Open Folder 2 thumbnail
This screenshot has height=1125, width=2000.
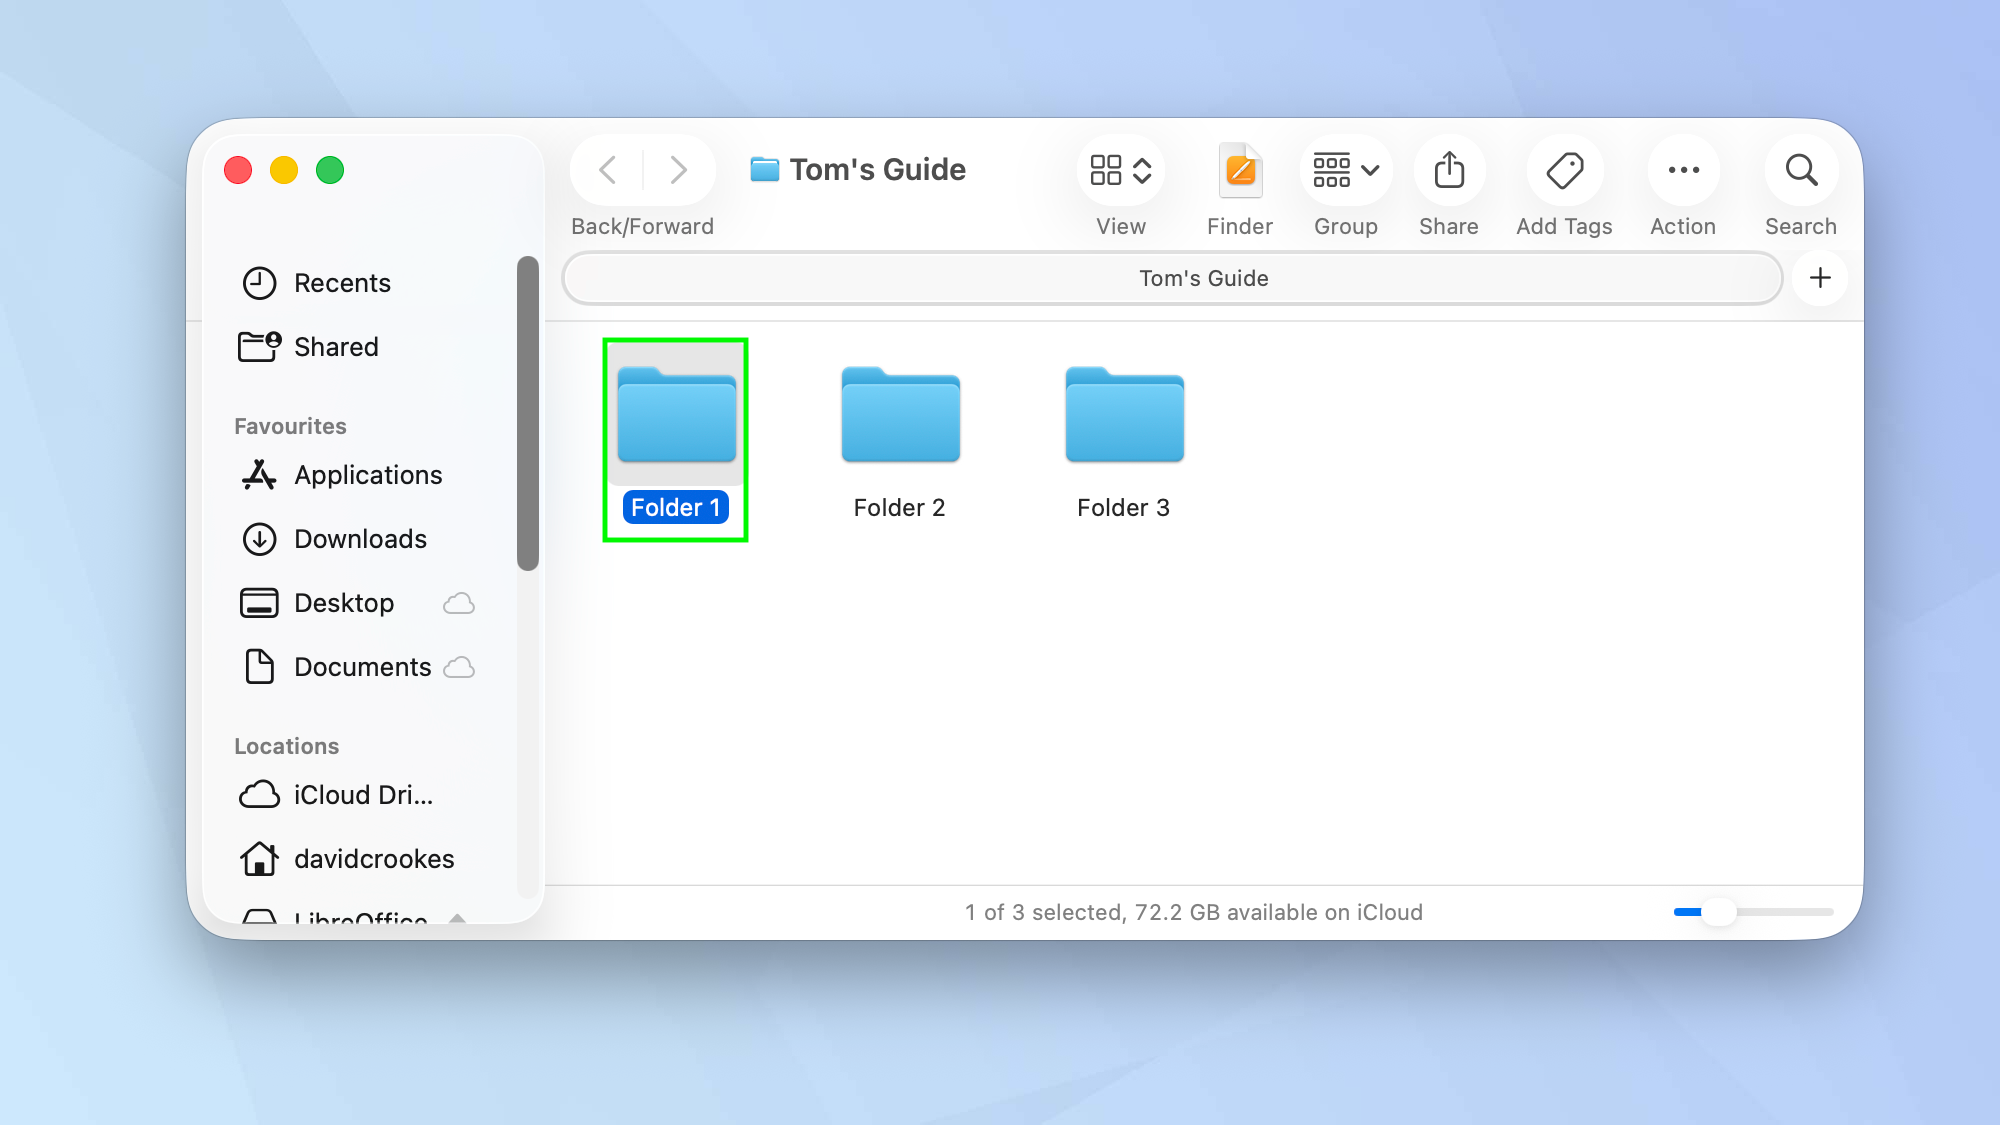pos(899,415)
